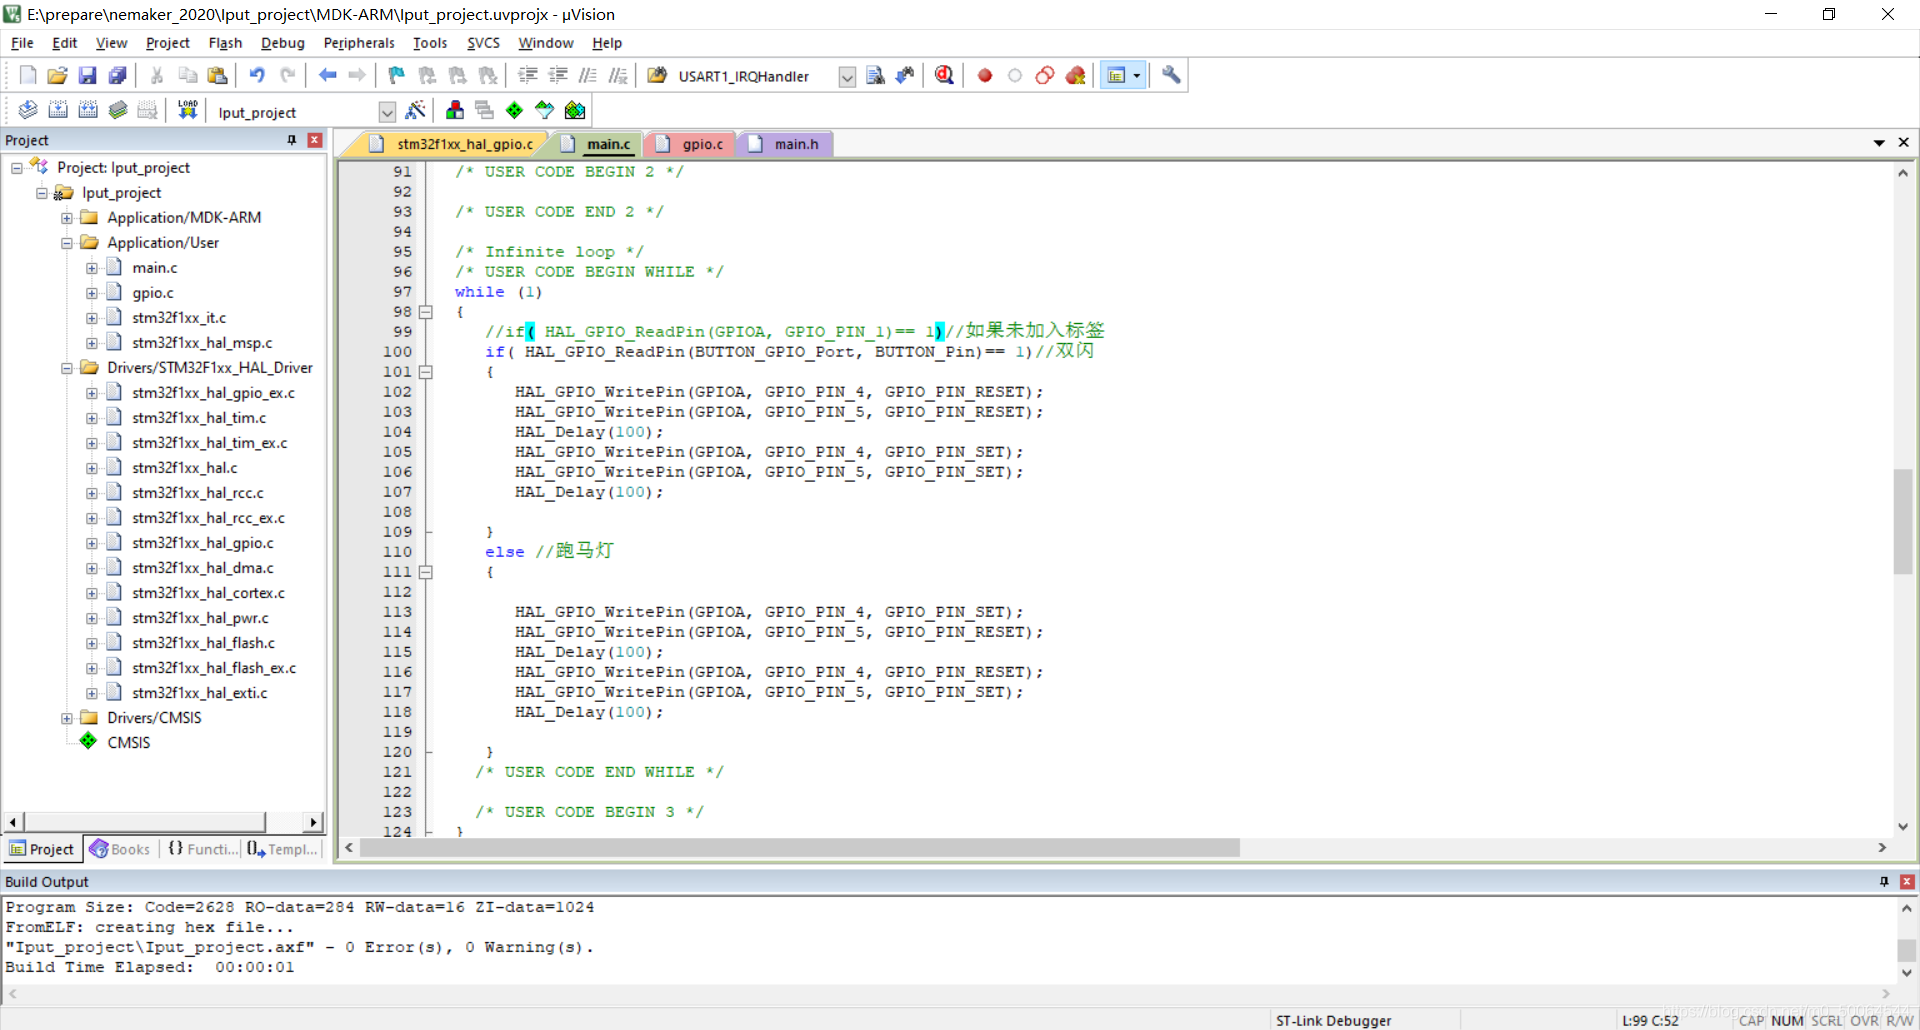Start the debug session icon
Screen dimensions: 1920x1030
tap(943, 75)
